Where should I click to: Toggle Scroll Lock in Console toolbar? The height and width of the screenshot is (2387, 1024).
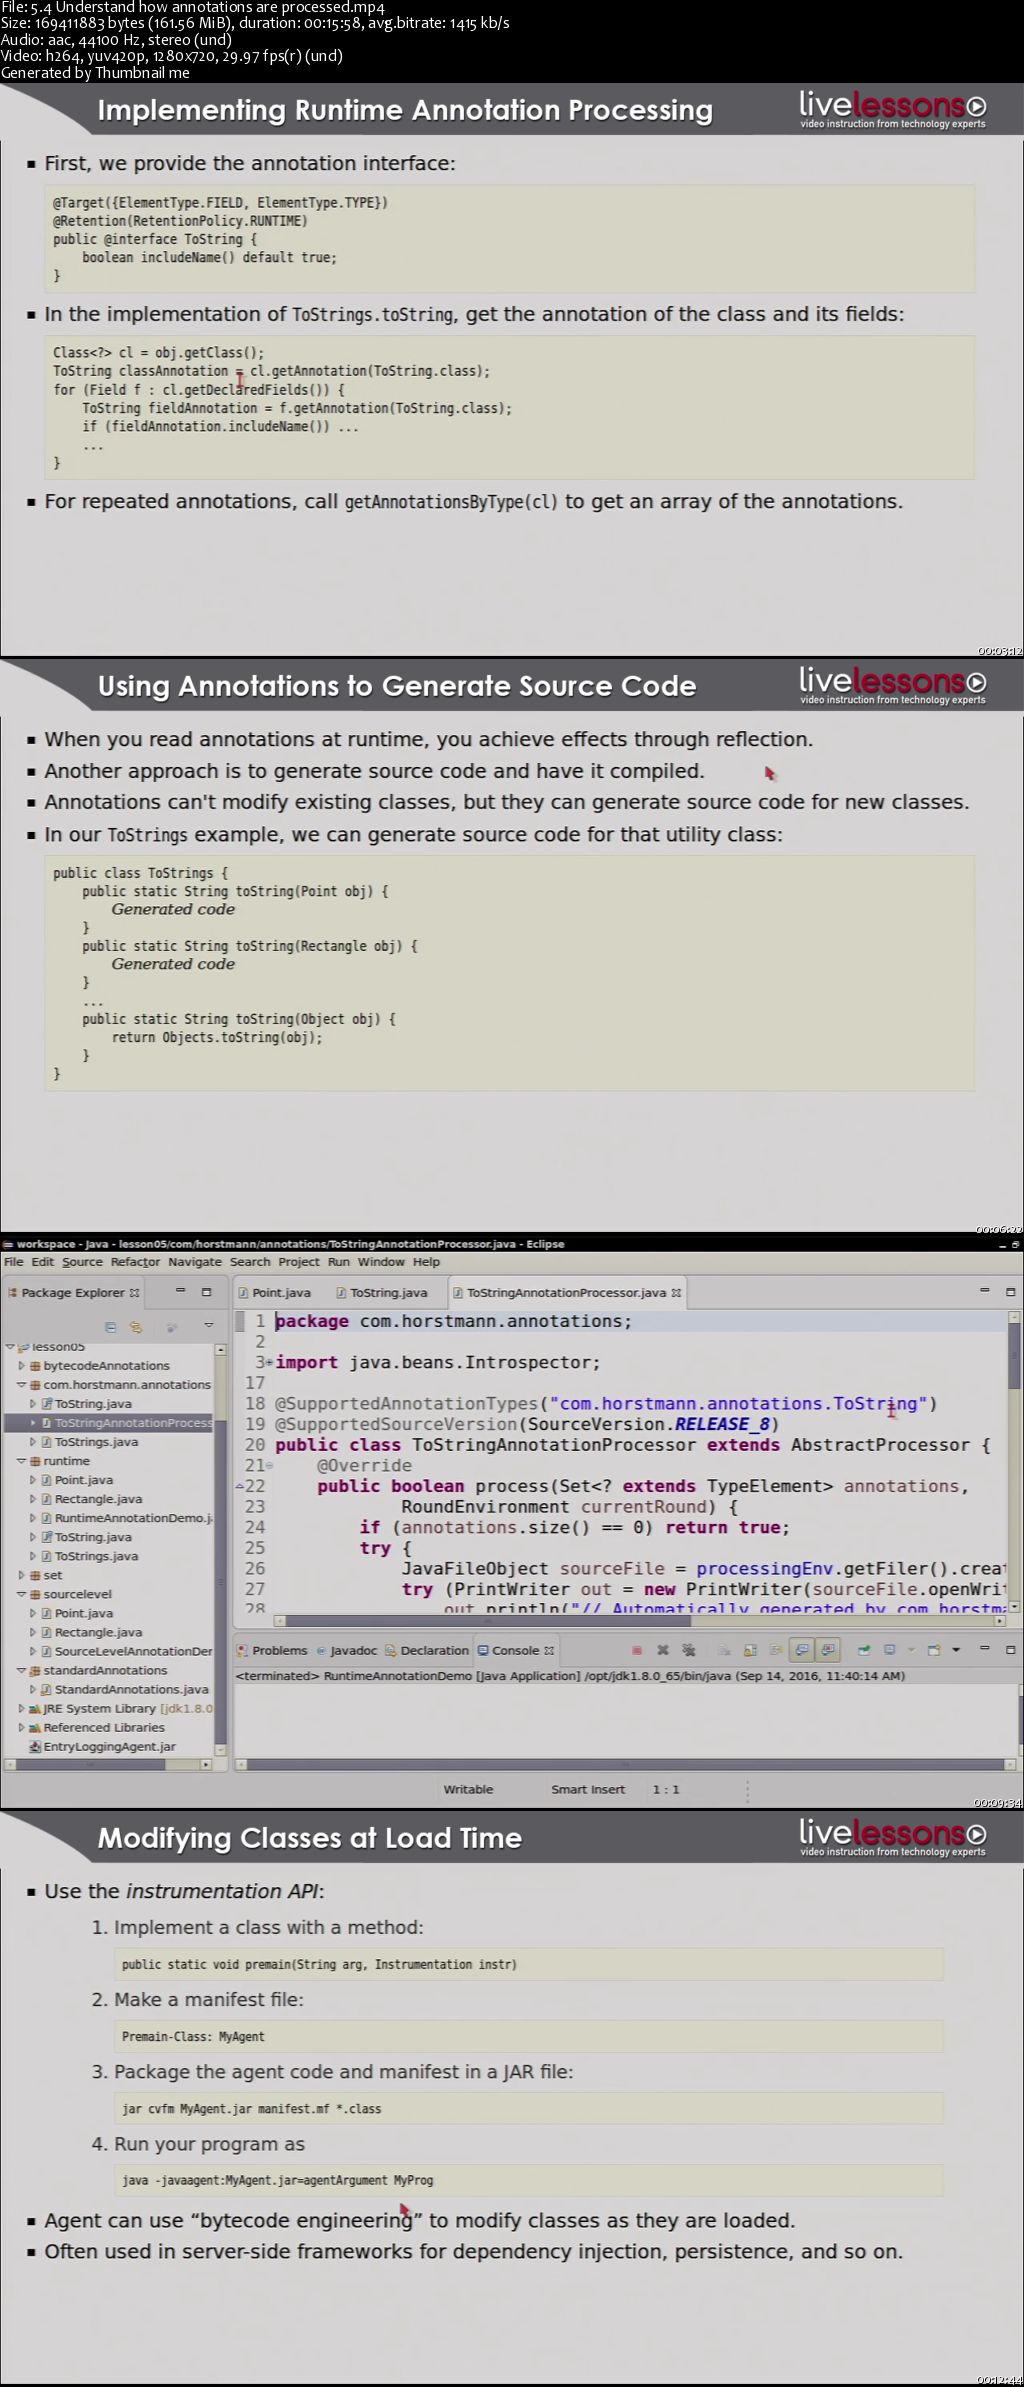click(750, 1650)
